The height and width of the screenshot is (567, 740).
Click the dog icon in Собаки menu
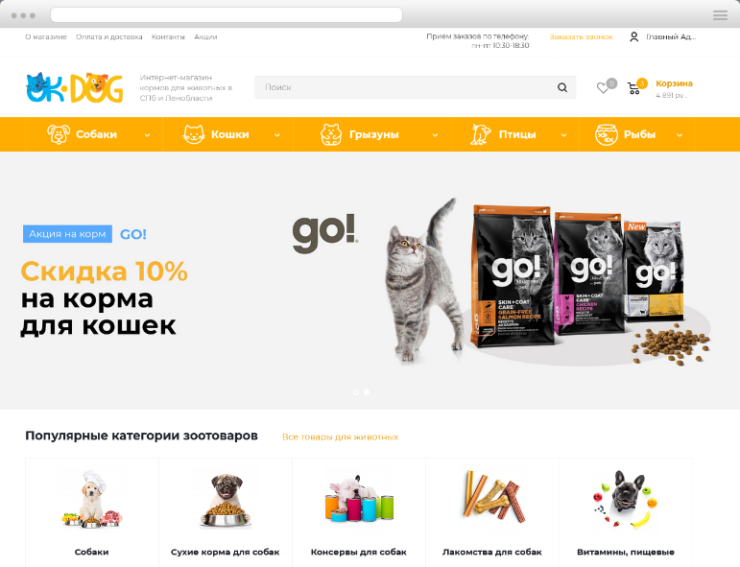pyautogui.click(x=59, y=134)
